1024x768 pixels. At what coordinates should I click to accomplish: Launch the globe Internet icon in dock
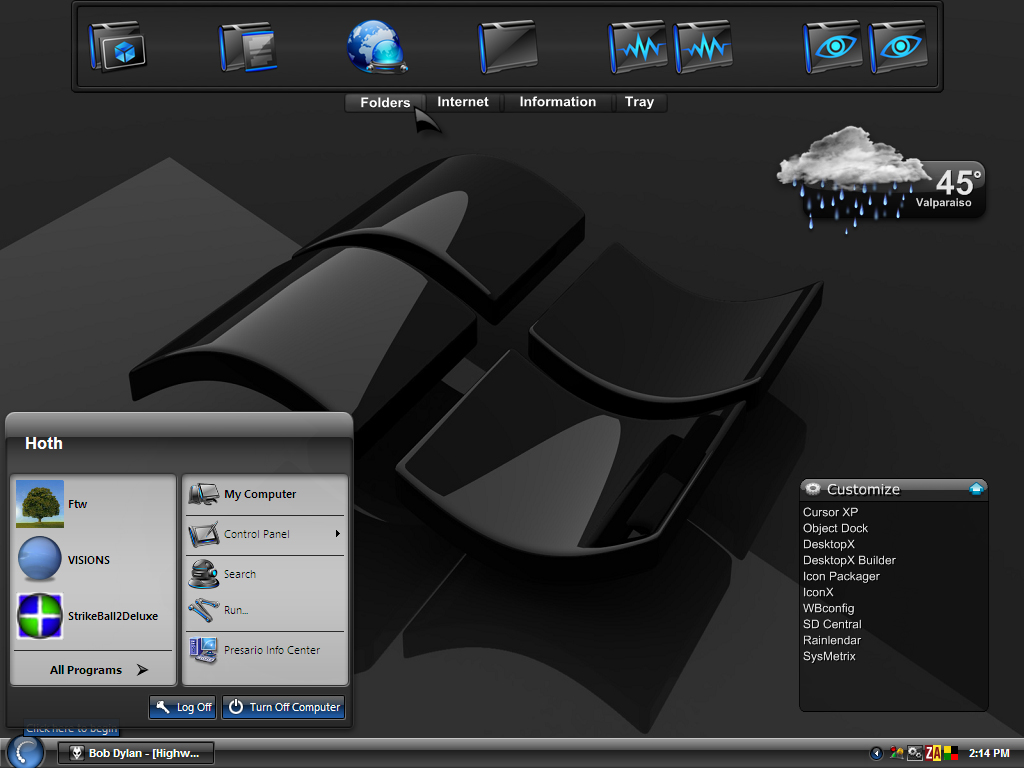(377, 46)
